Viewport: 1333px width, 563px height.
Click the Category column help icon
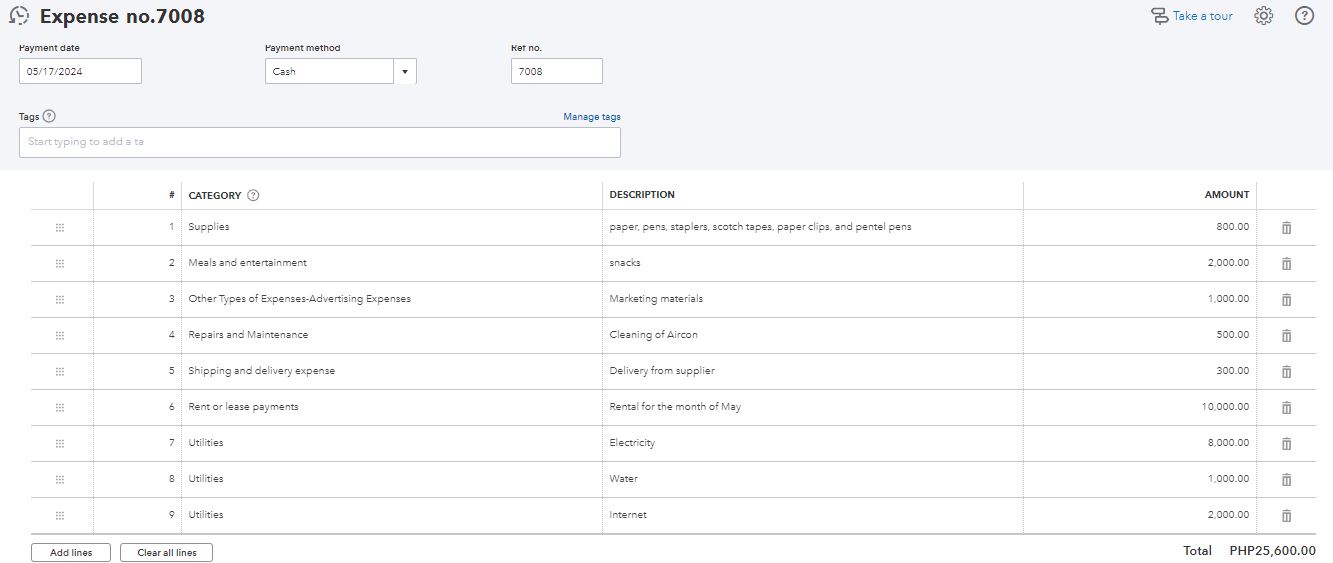click(x=253, y=196)
